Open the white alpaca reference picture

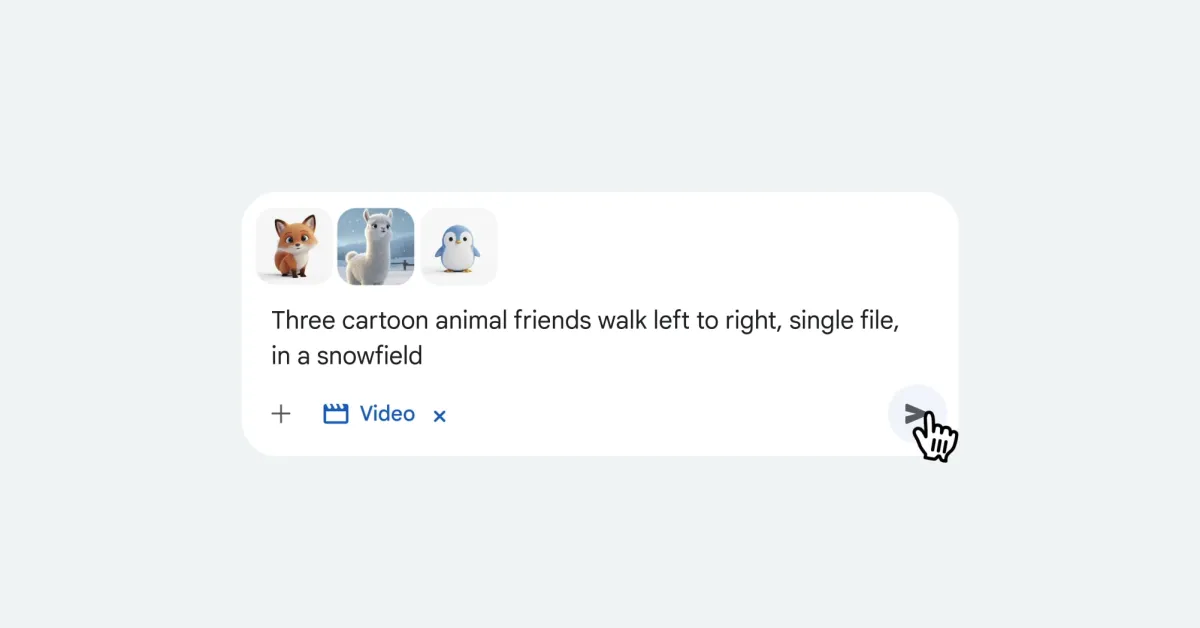click(x=376, y=247)
